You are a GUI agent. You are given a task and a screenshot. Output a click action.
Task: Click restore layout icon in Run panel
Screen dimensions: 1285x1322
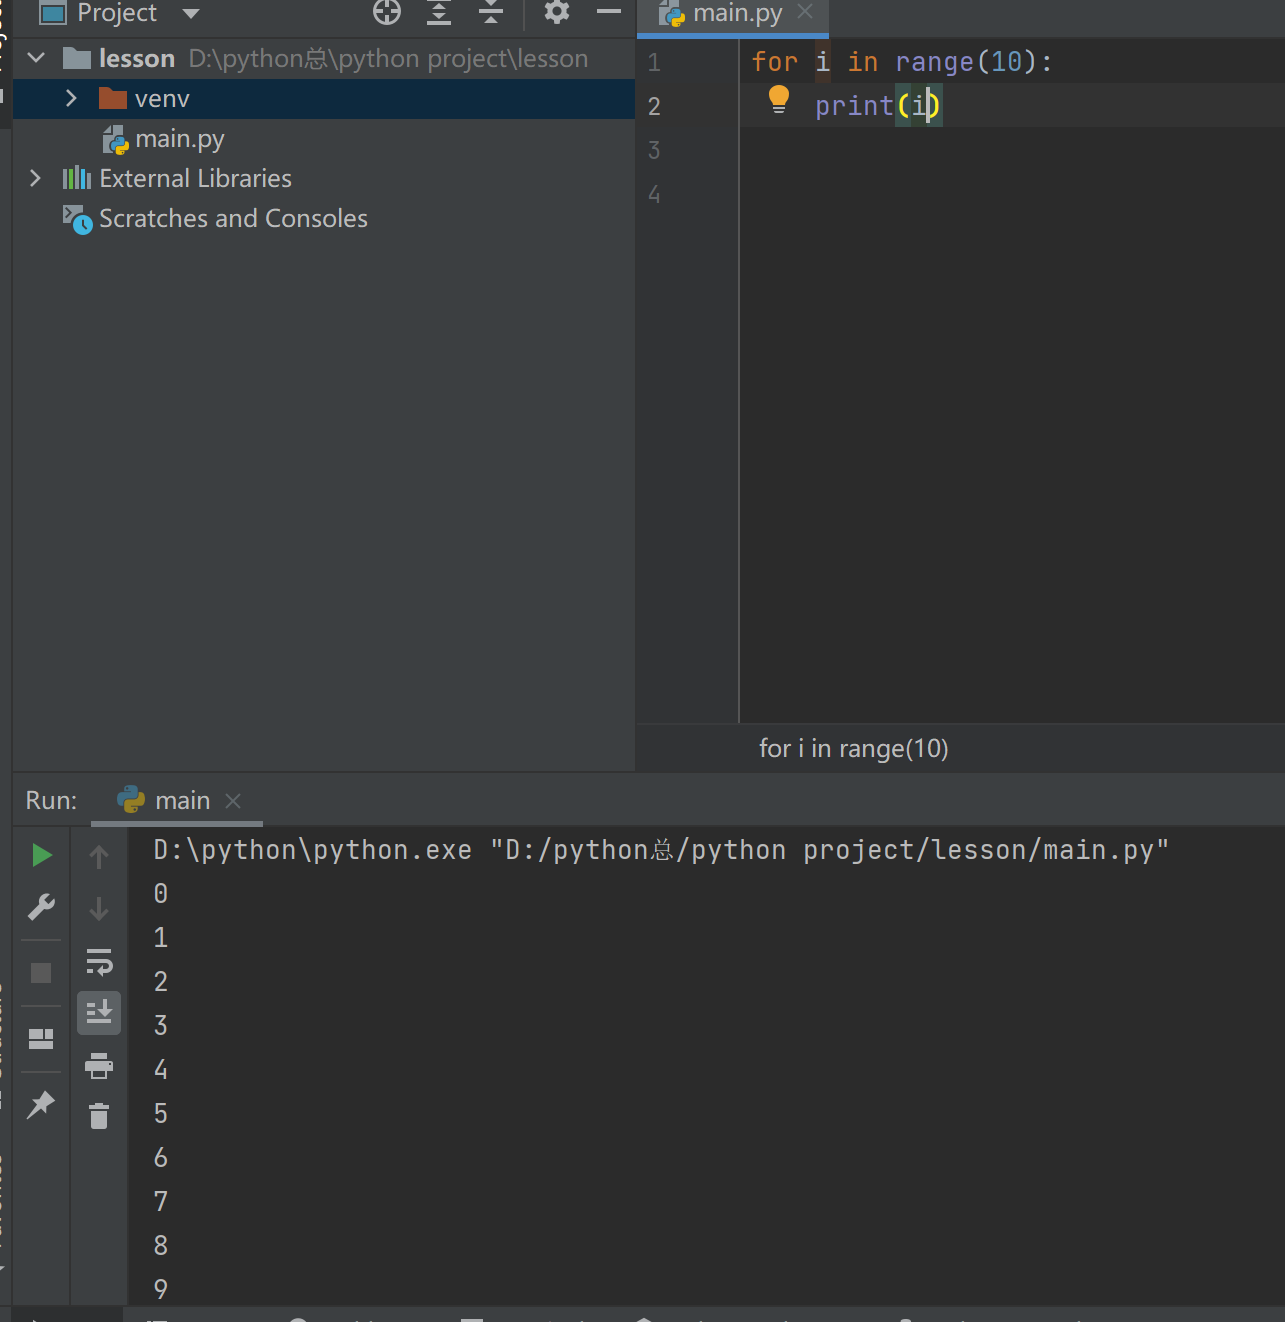click(41, 1039)
